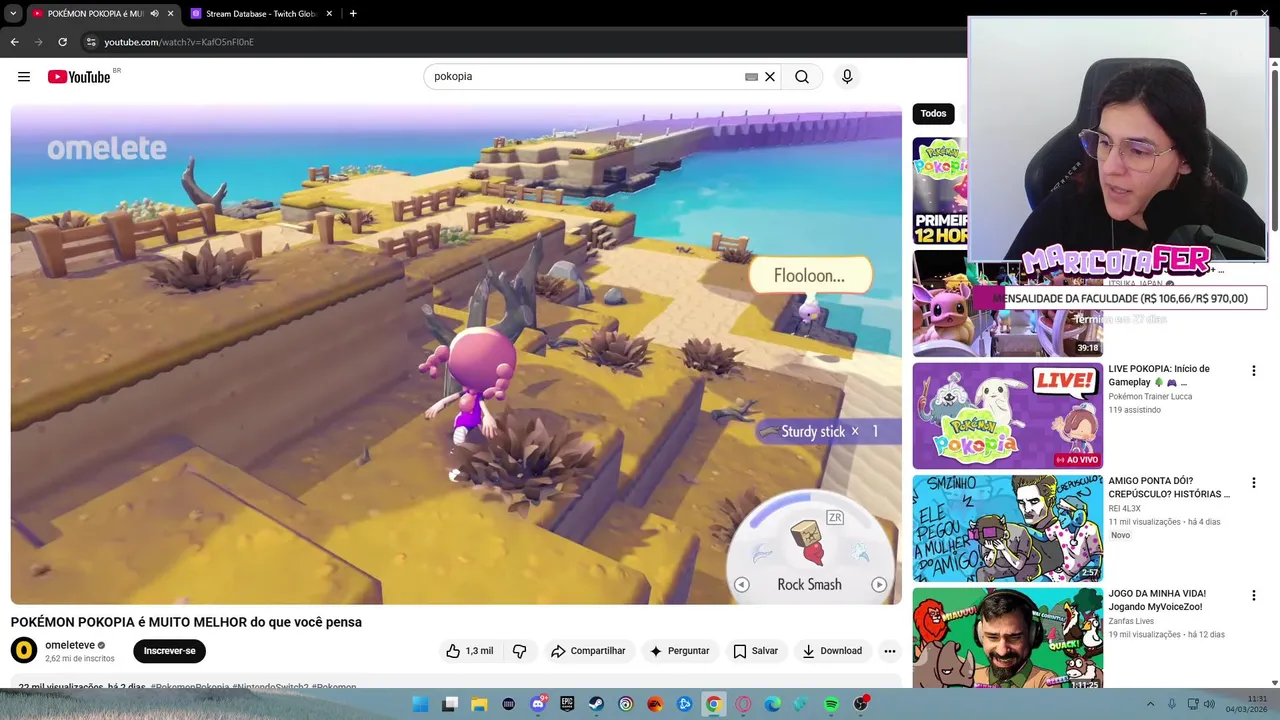Open more actions ellipsis under the video
Image resolution: width=1280 pixels, height=720 pixels.
(x=890, y=651)
